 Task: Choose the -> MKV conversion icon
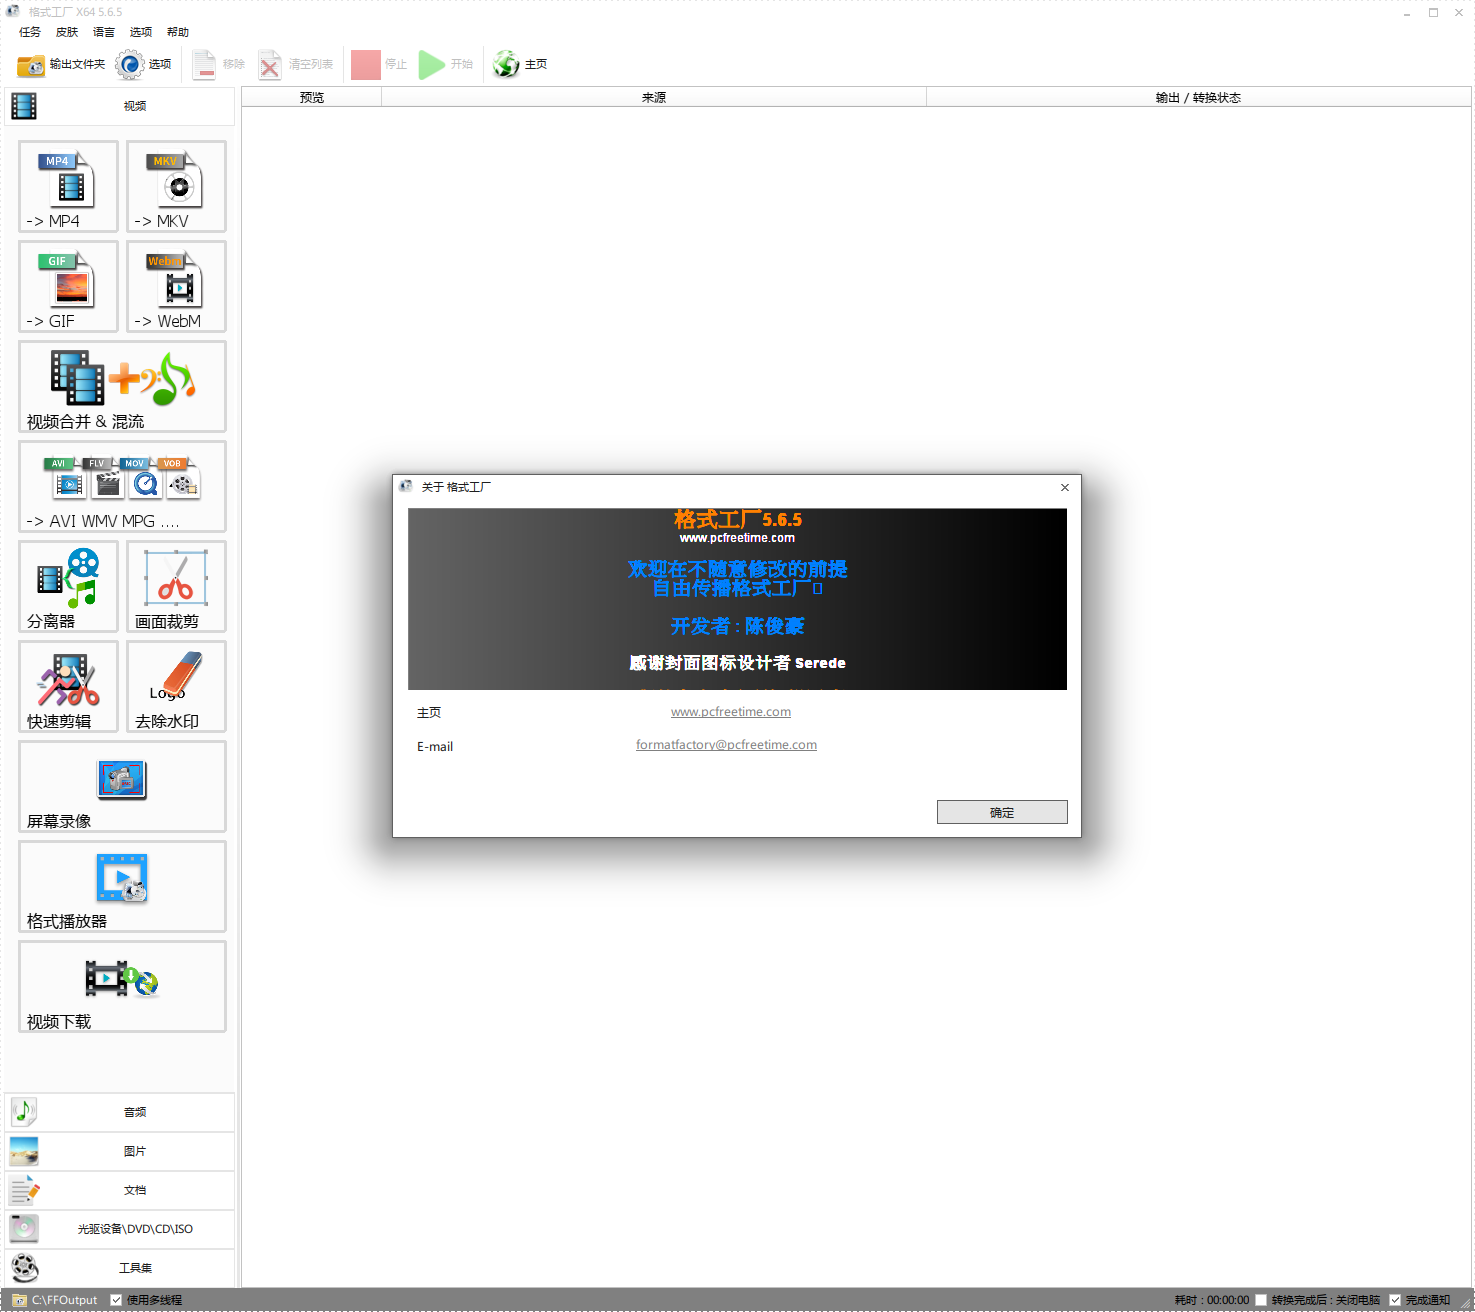[x=176, y=187]
